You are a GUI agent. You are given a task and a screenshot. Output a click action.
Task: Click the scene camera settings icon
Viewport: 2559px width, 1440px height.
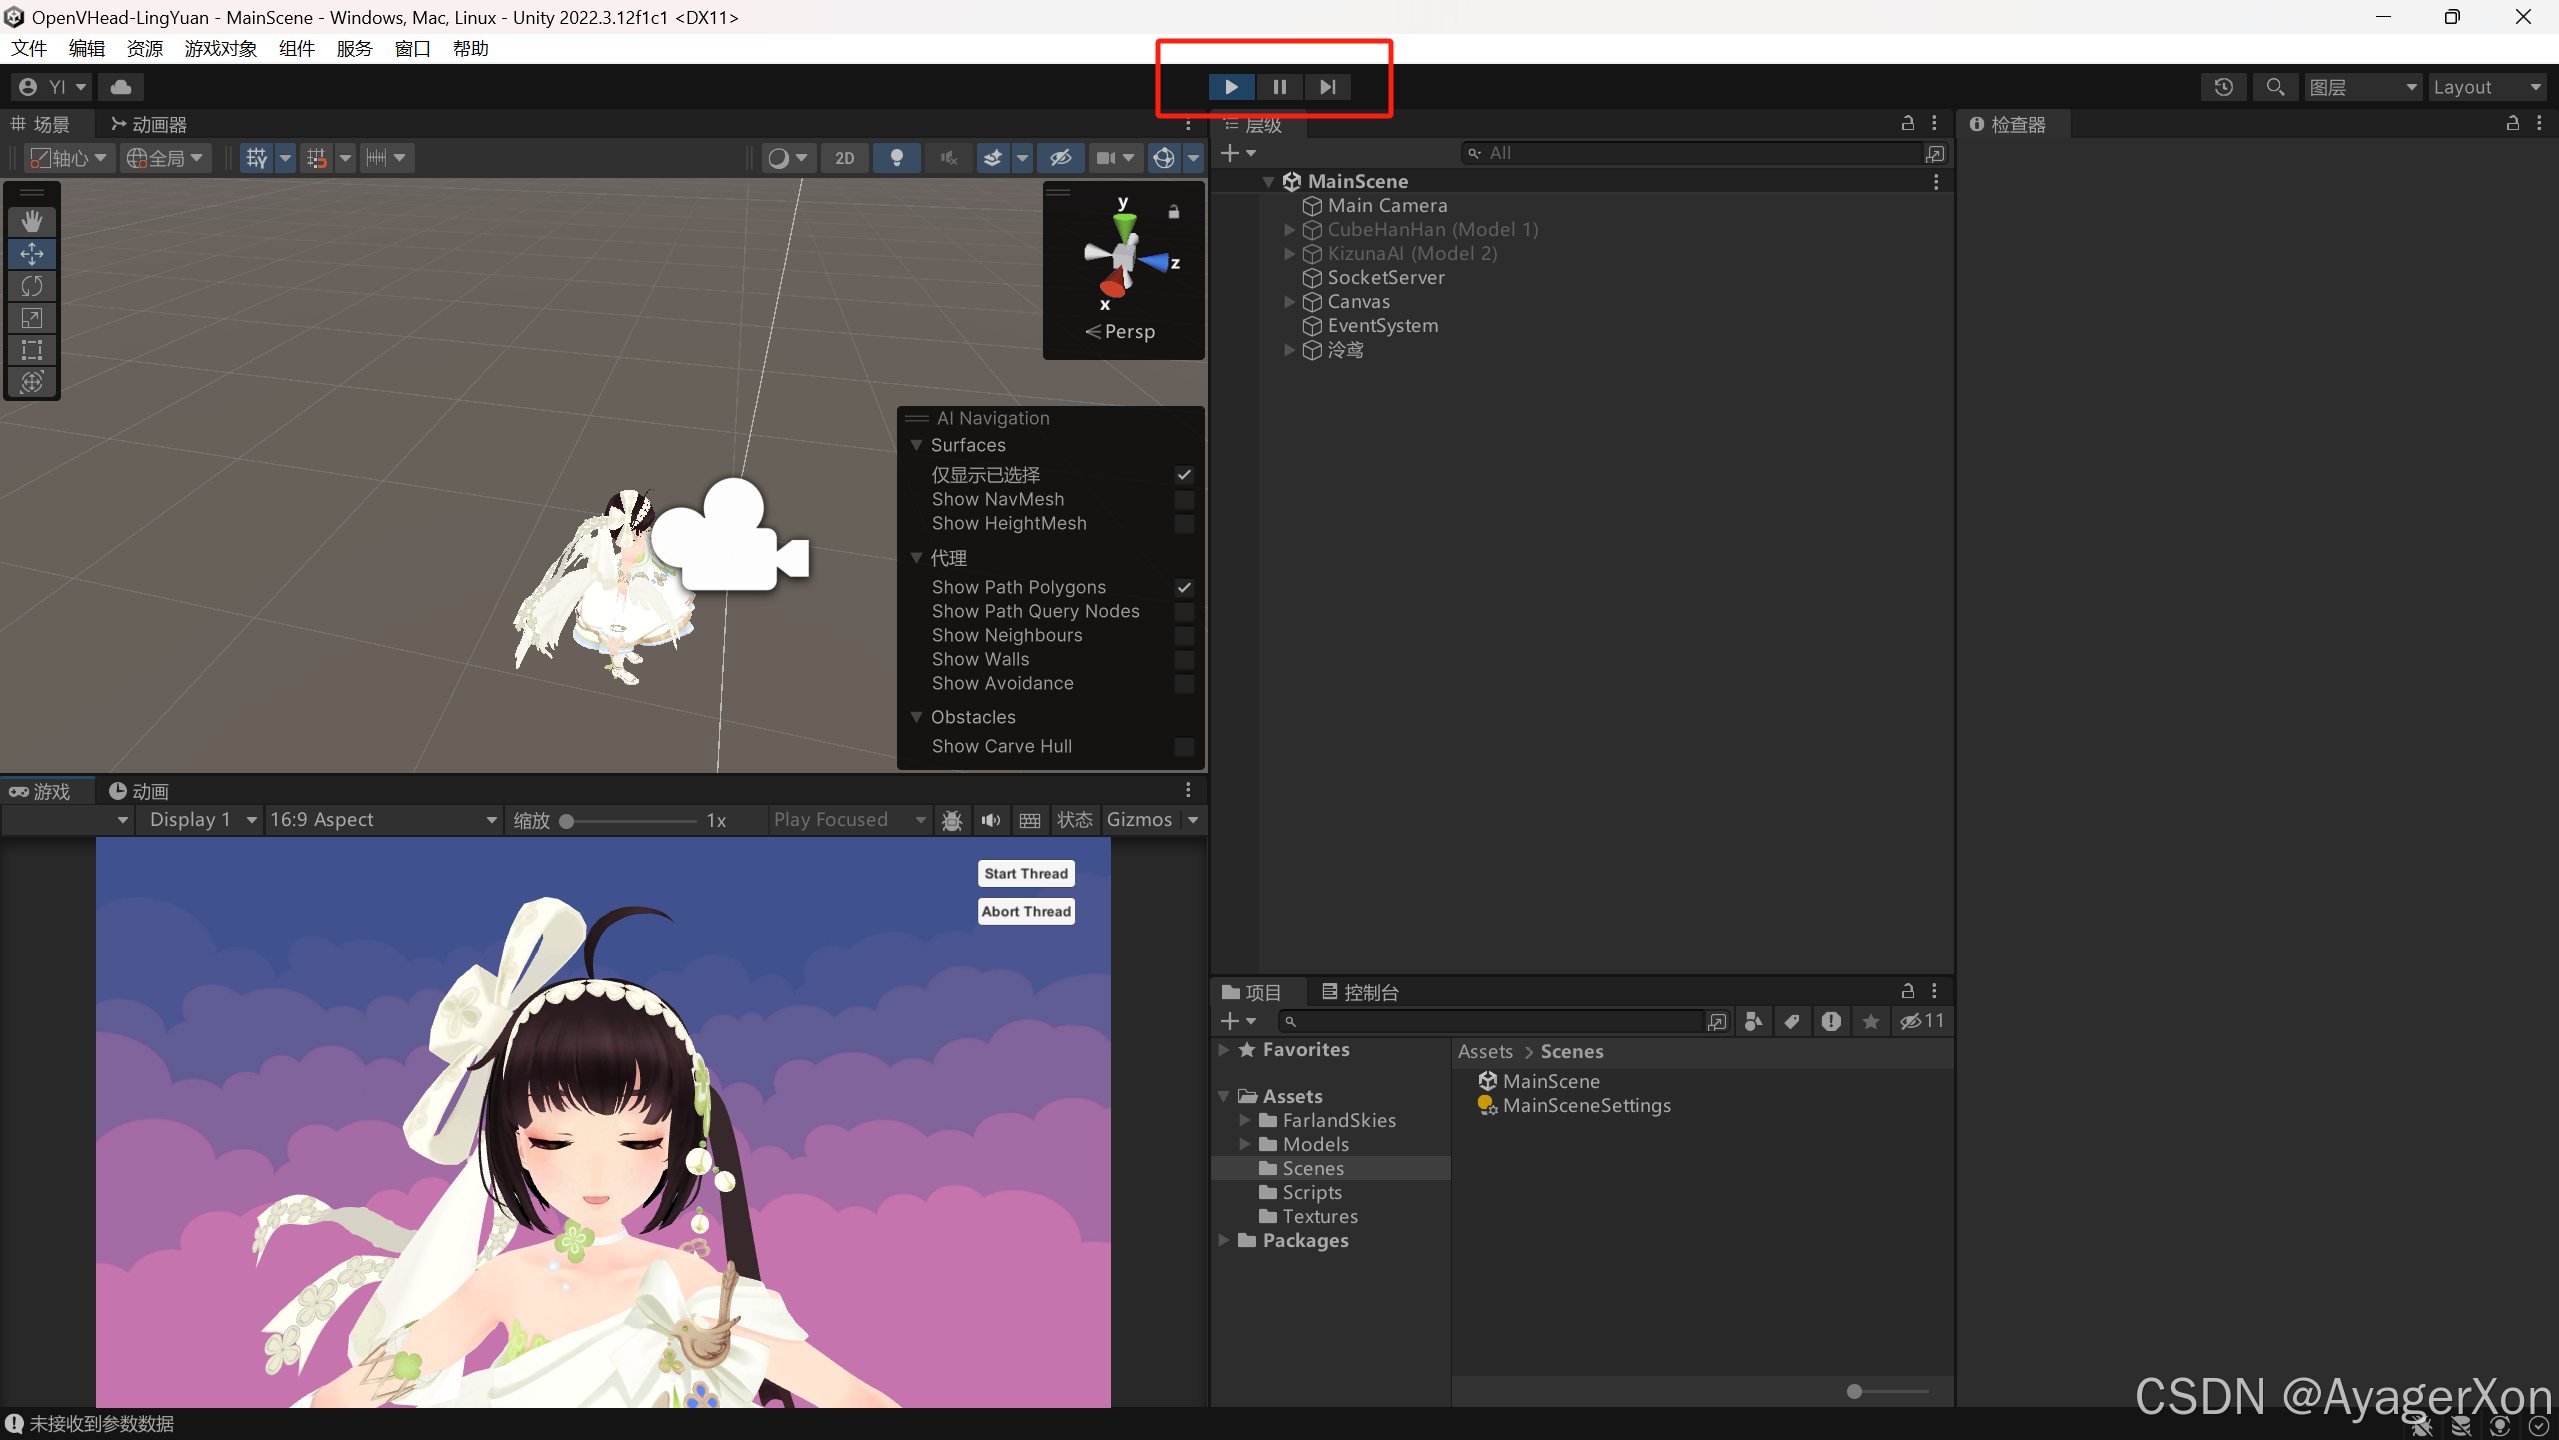pos(1106,158)
